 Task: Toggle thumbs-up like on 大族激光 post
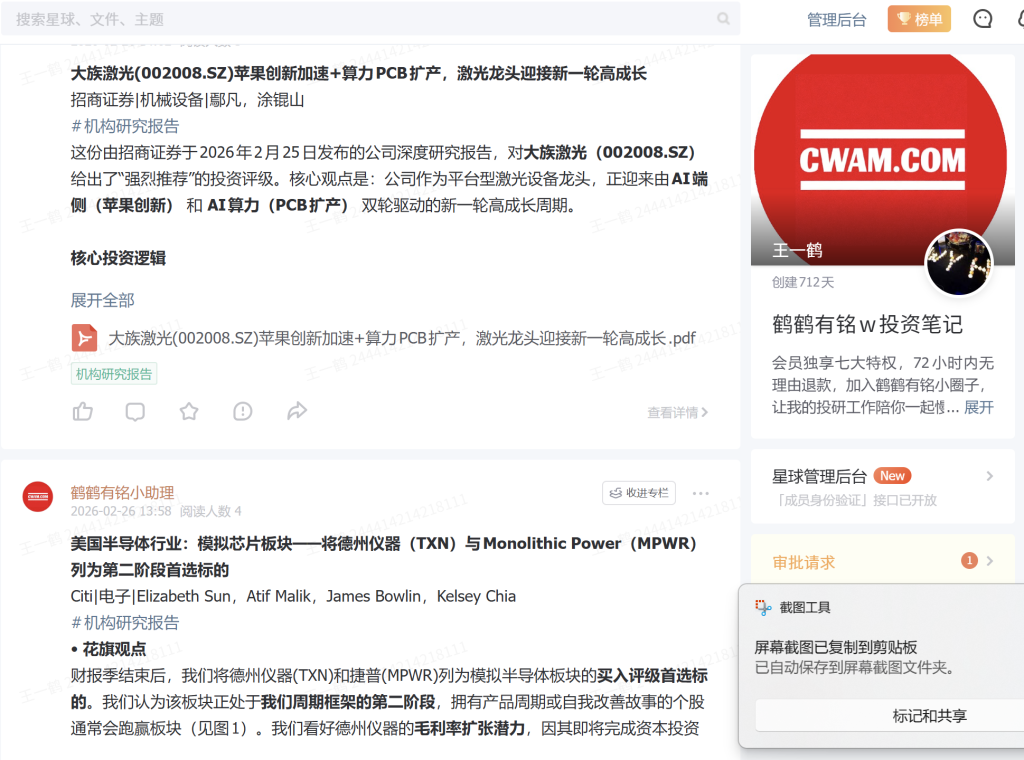click(83, 411)
